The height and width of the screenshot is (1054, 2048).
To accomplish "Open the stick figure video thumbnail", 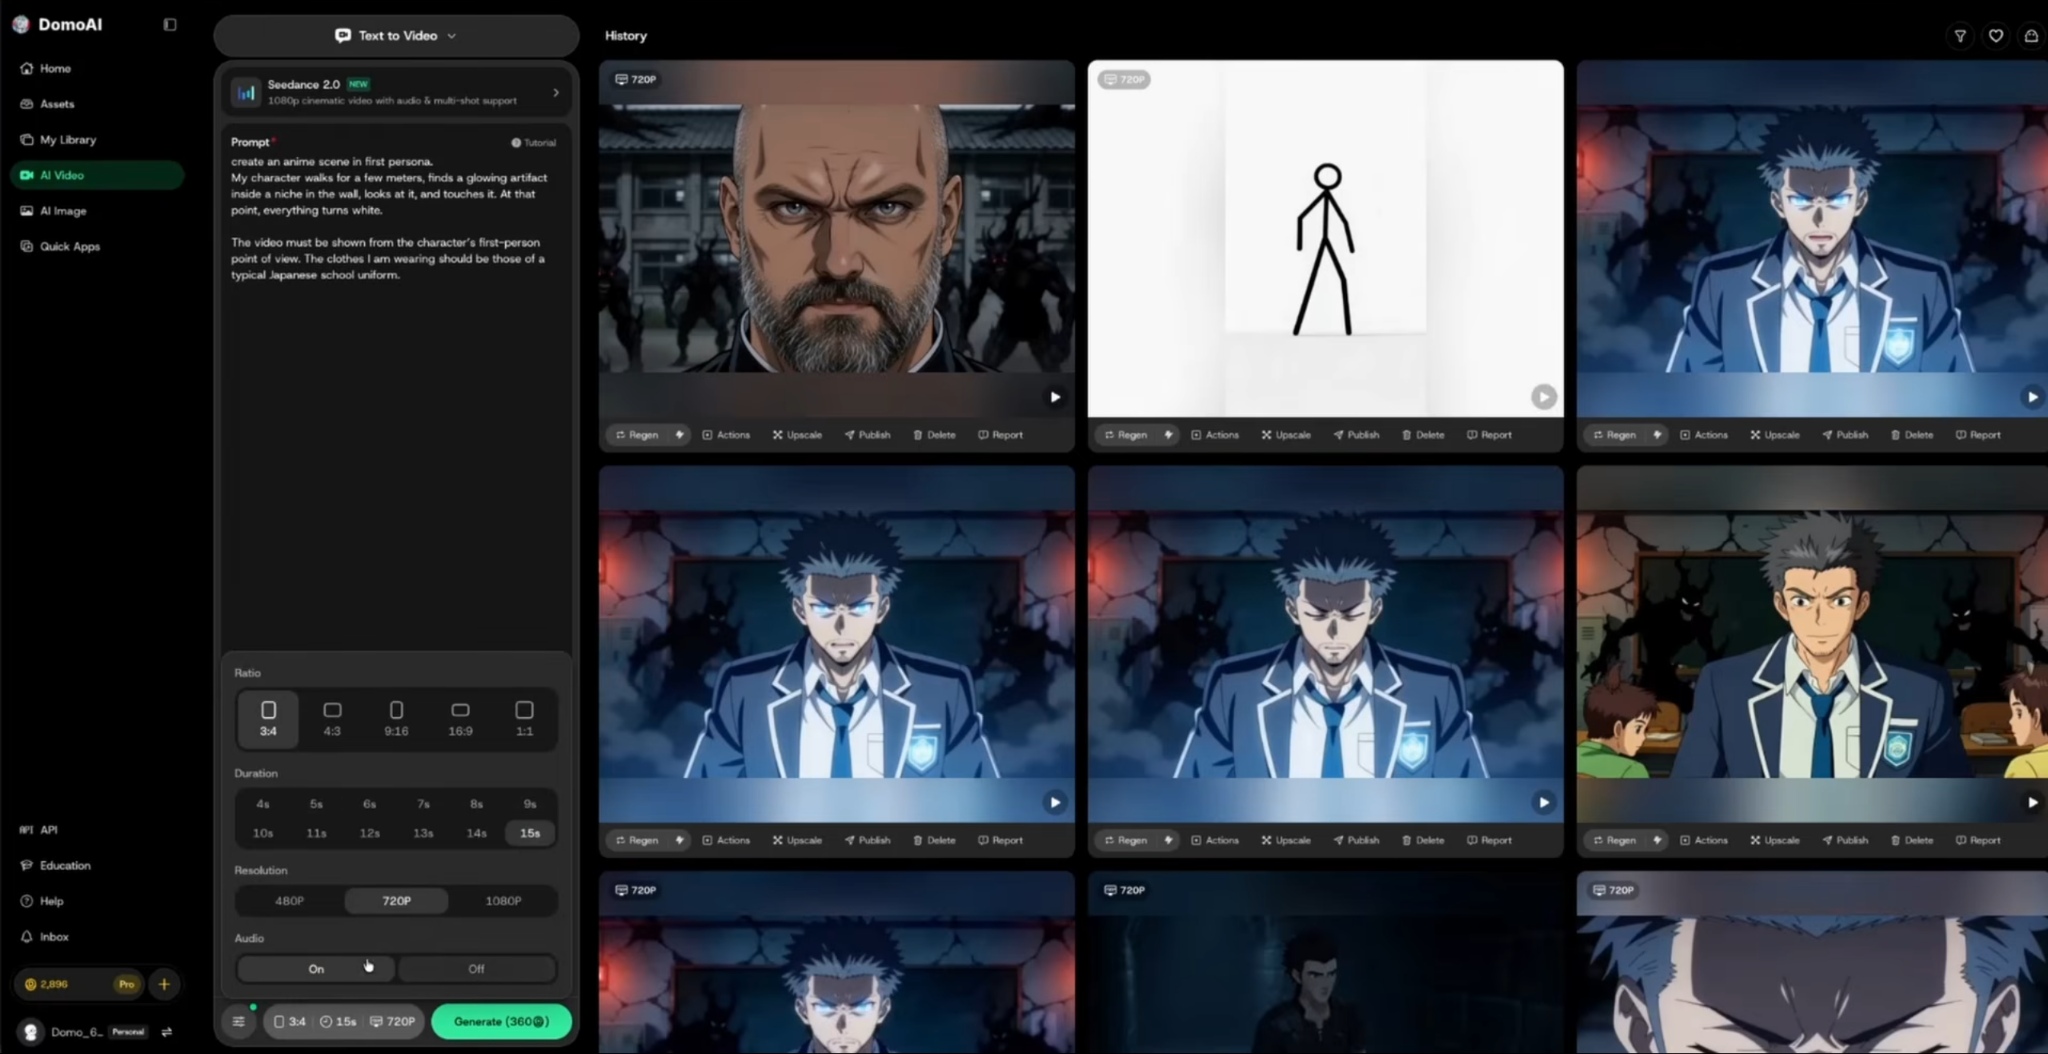I will coord(1325,238).
